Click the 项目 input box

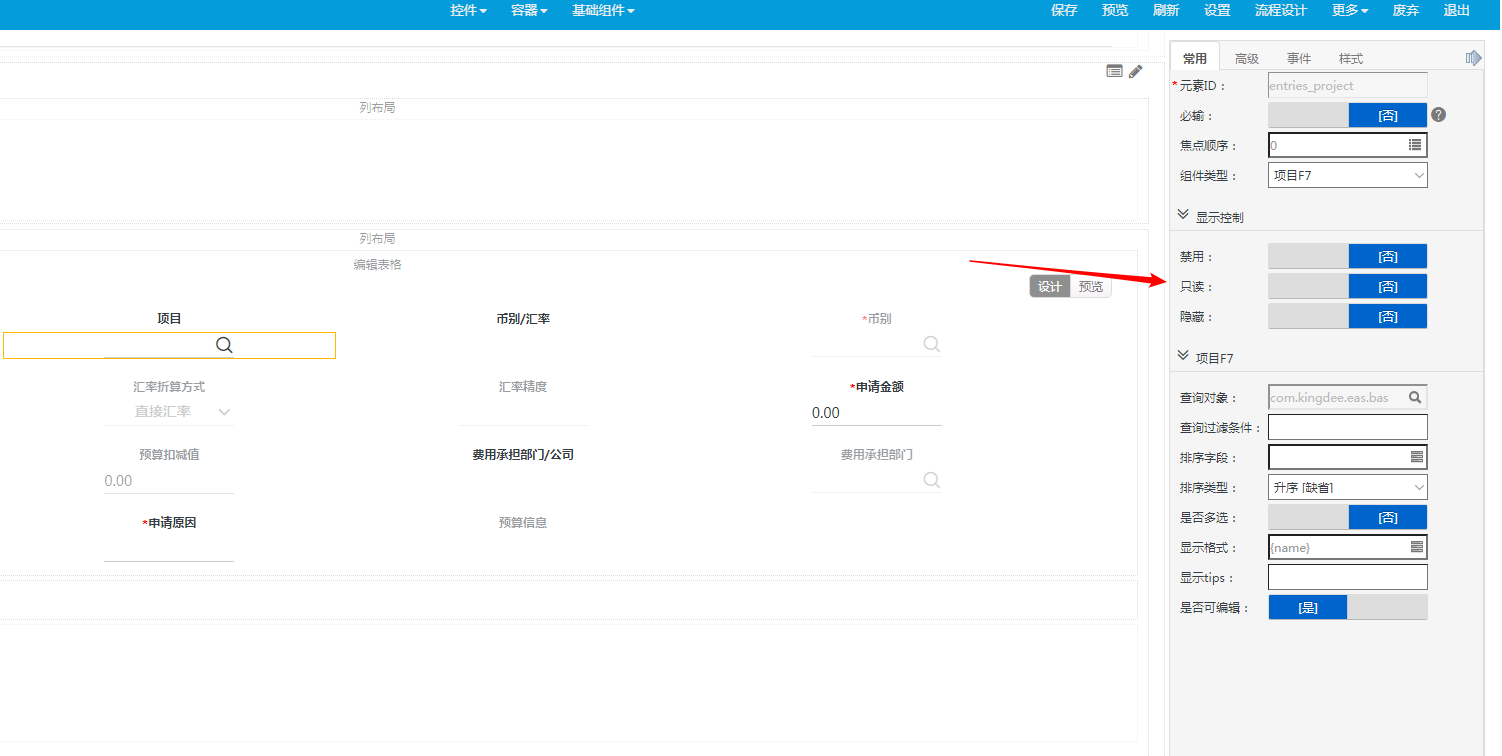[169, 345]
